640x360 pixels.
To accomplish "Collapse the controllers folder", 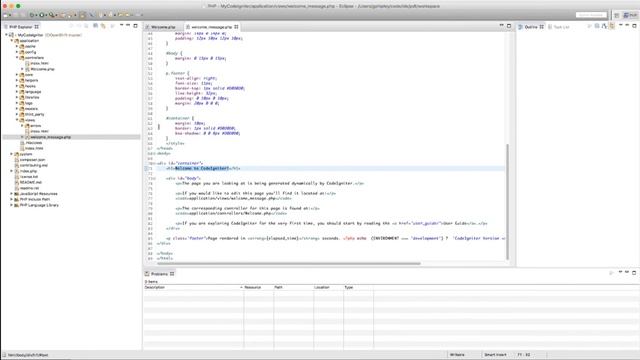I will (x=17, y=58).
